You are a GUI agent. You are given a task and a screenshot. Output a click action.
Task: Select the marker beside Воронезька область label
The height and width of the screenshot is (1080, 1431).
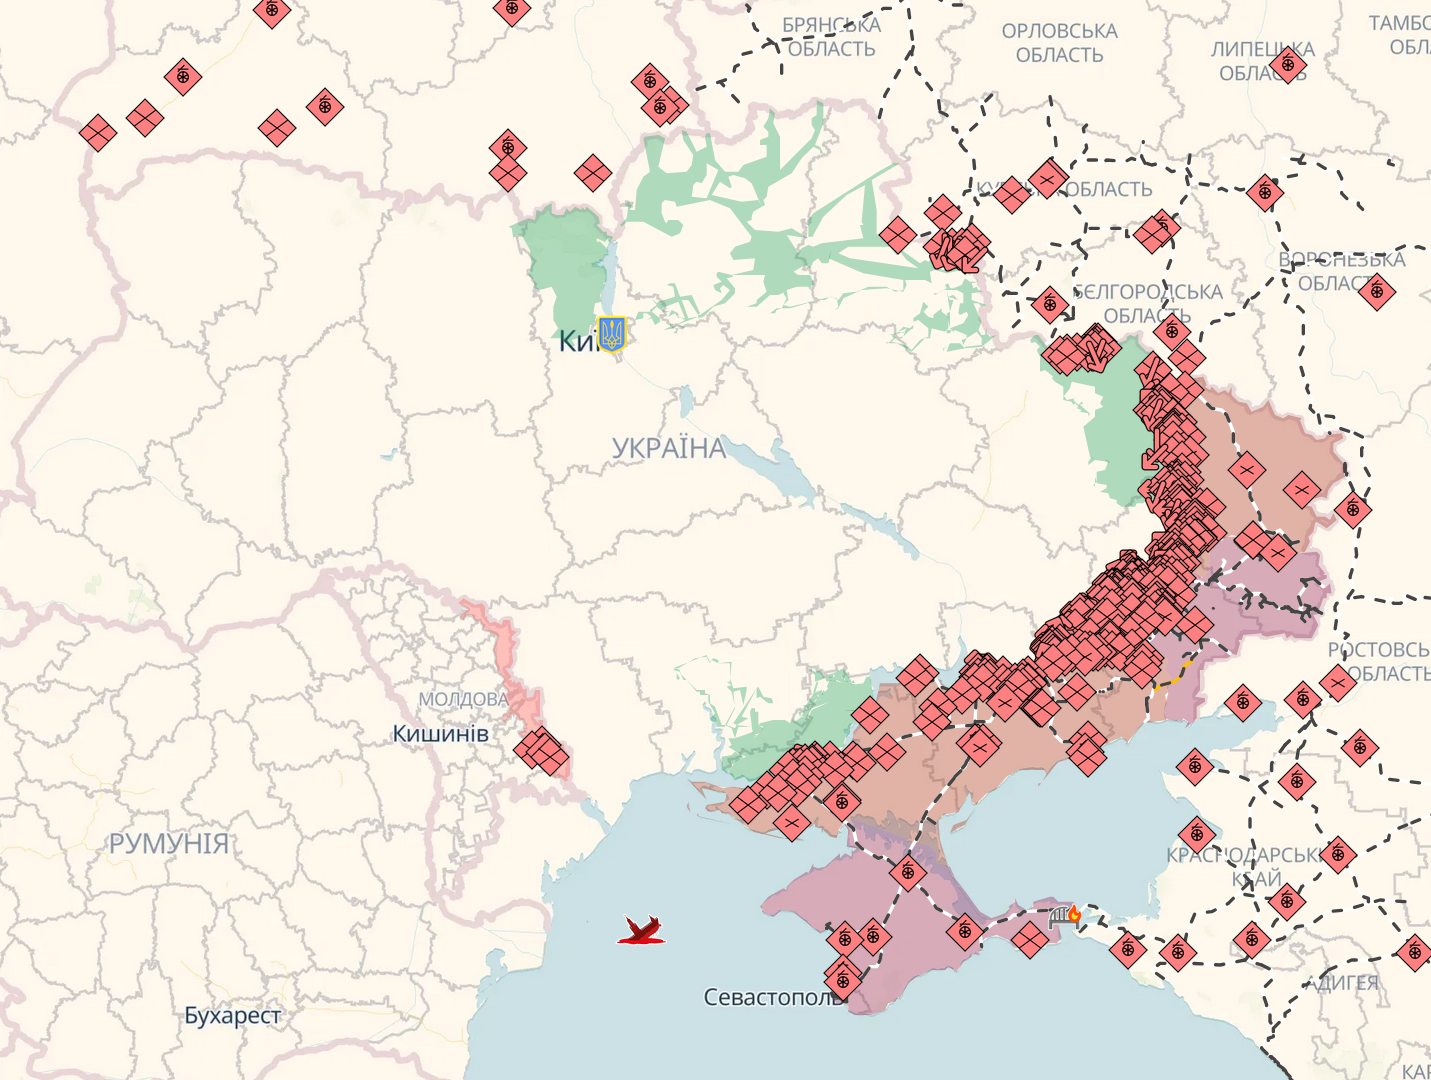(x=1376, y=291)
